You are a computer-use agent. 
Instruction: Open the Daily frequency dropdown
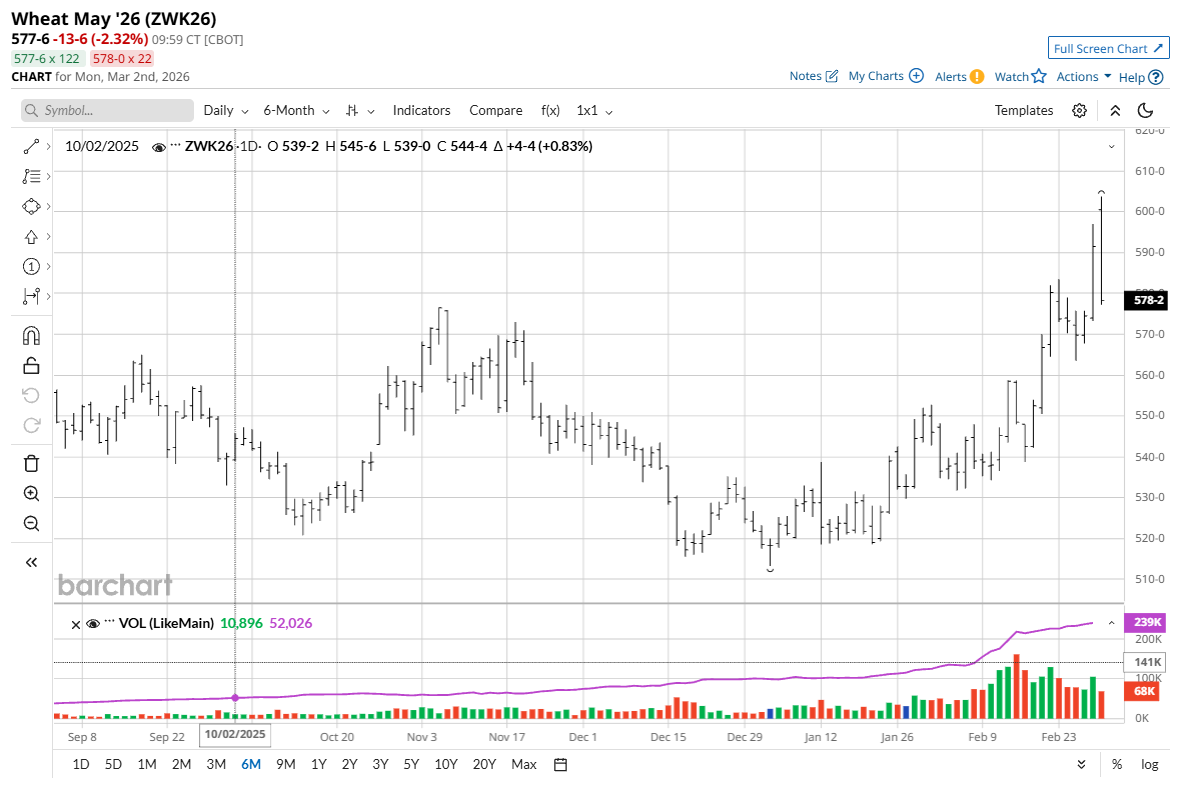pyautogui.click(x=226, y=110)
